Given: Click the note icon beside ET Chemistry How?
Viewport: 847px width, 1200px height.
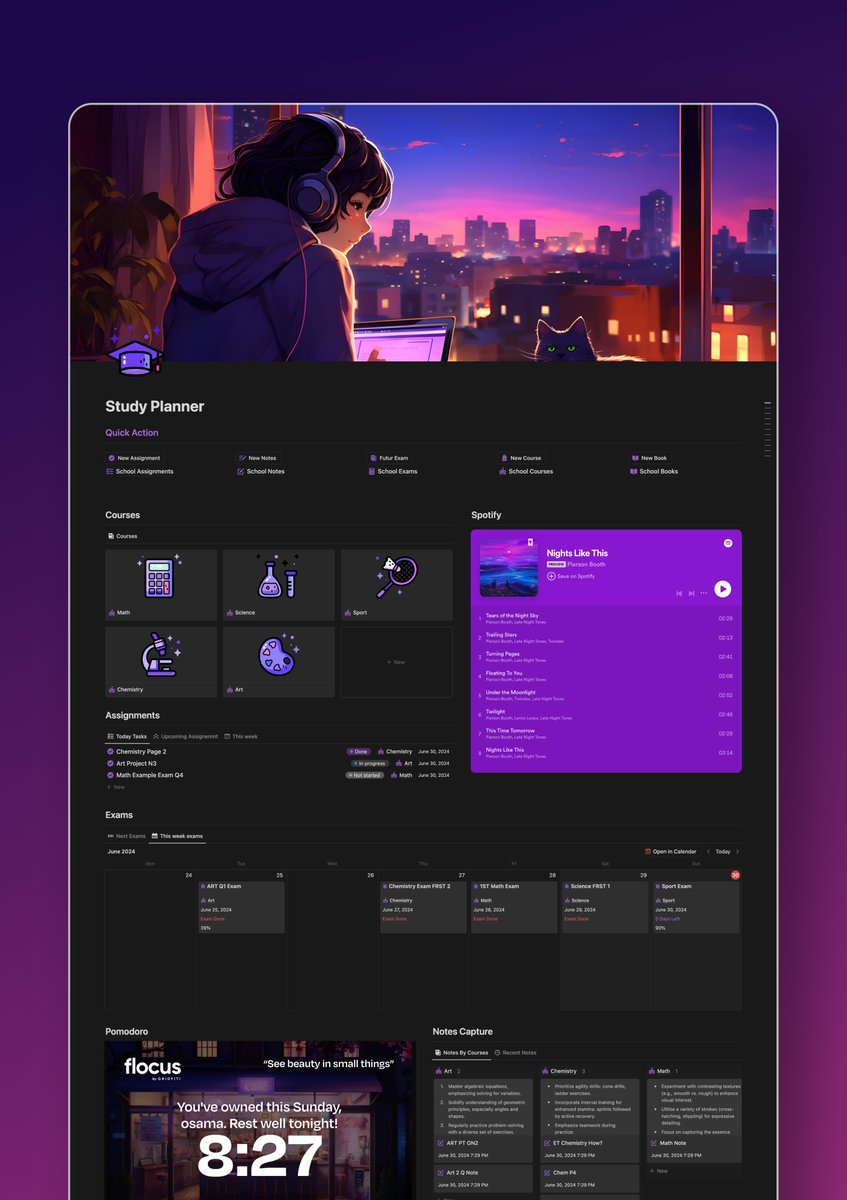Looking at the screenshot, I should [x=548, y=1143].
